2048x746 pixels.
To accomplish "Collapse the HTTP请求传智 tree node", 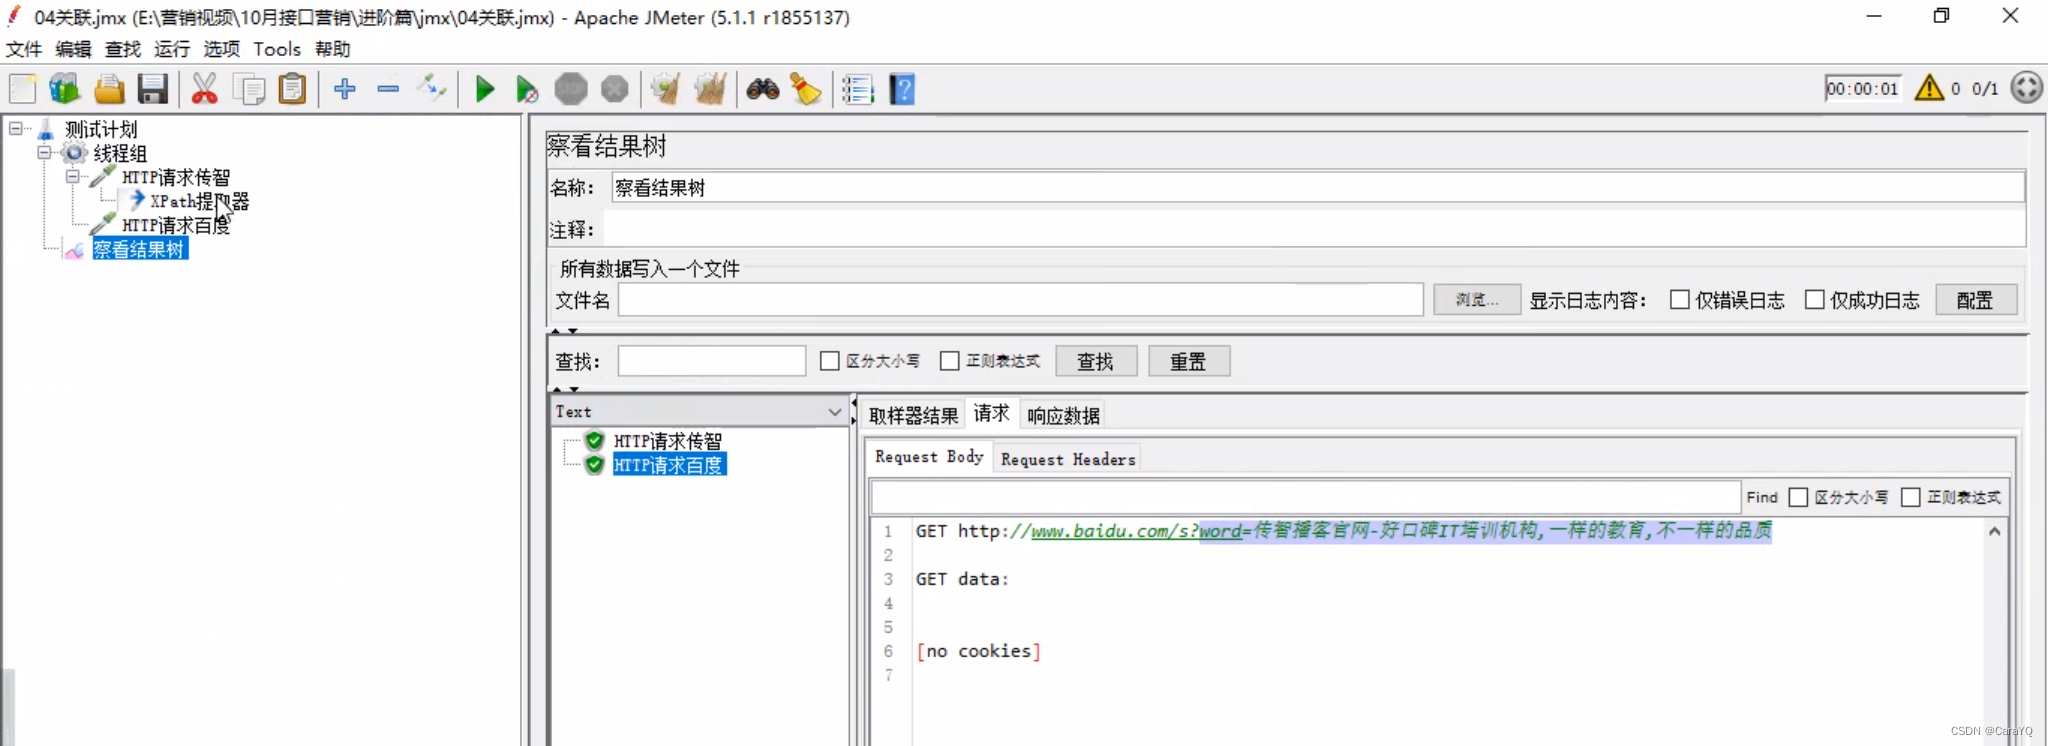I will [72, 176].
